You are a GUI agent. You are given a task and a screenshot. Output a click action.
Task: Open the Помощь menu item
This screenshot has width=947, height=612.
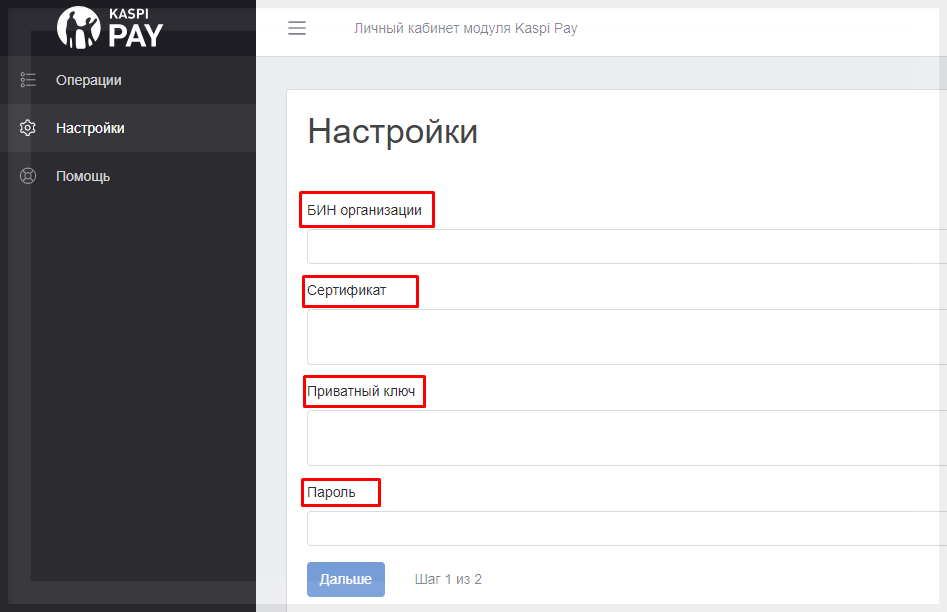pyautogui.click(x=128, y=176)
